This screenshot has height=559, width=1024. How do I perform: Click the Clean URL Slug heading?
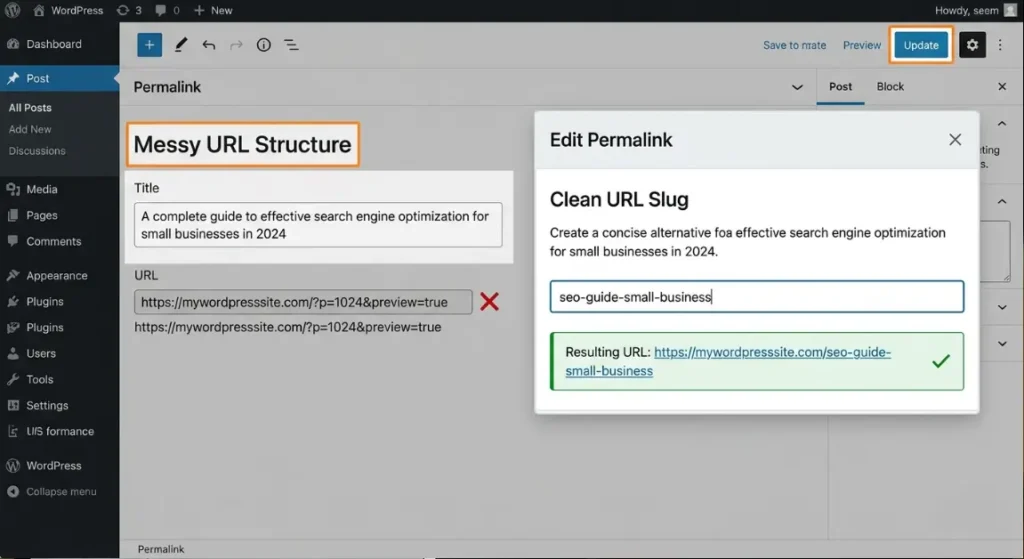(619, 199)
